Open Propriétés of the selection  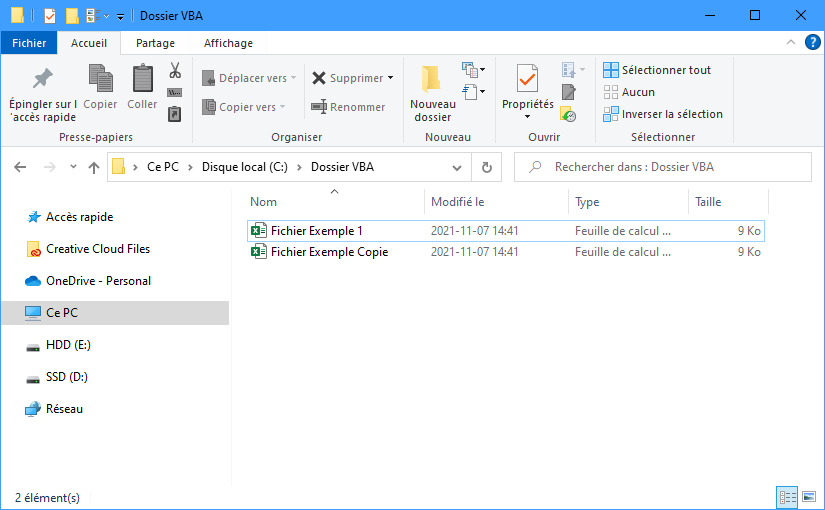(527, 87)
